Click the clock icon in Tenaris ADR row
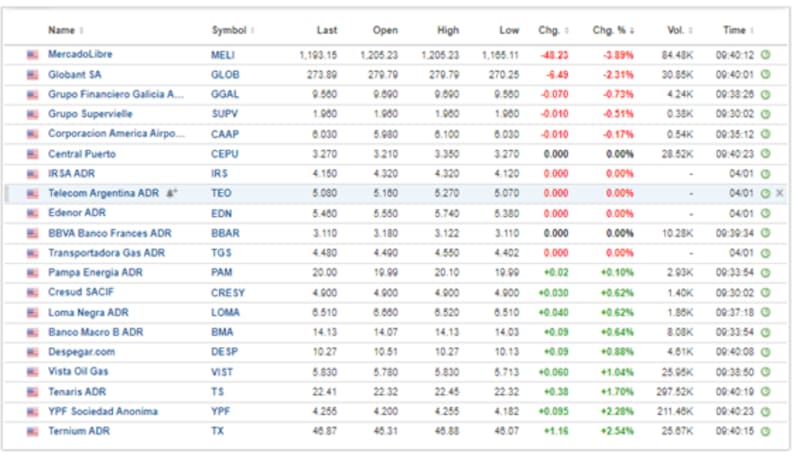 coord(765,391)
